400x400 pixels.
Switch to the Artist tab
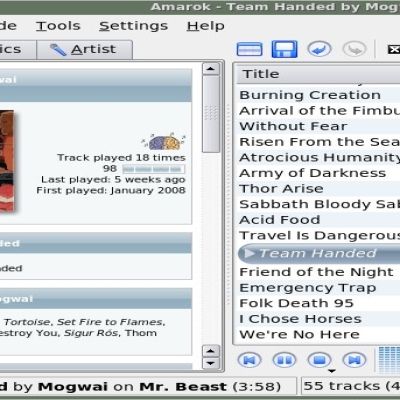tap(85, 49)
